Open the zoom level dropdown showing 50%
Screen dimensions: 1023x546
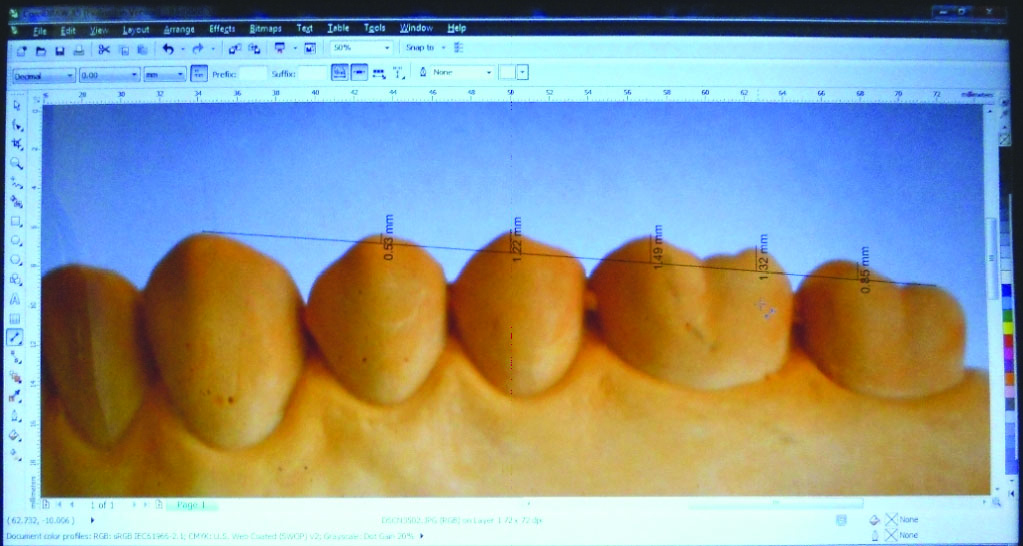[x=361, y=48]
